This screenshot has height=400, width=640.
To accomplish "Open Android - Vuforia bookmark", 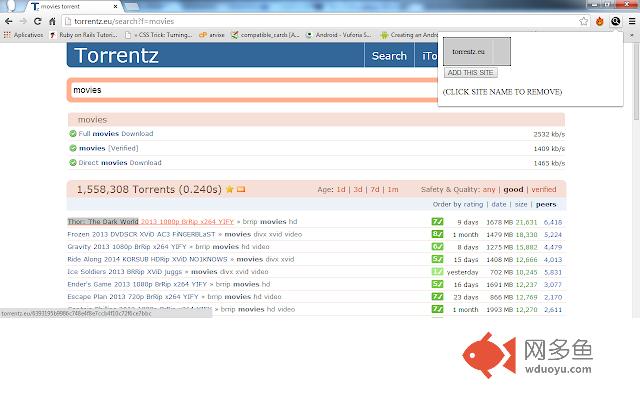I will pyautogui.click(x=339, y=35).
